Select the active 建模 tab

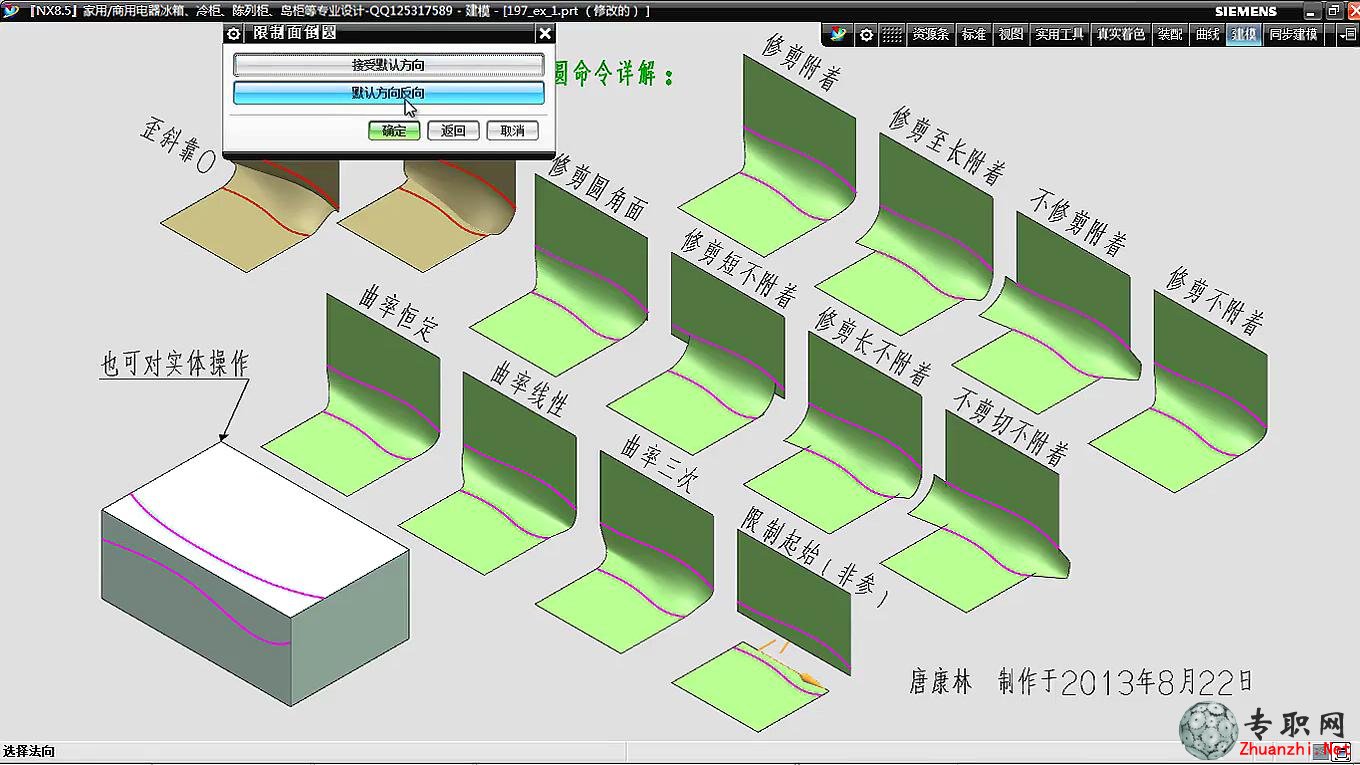point(1244,35)
